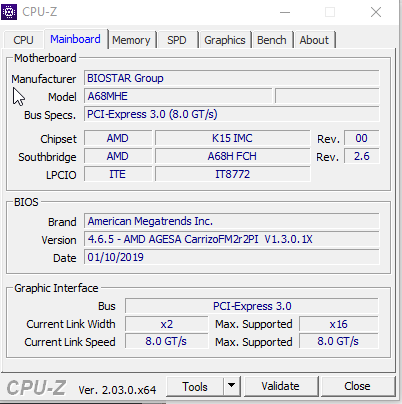Click the graphic interface bus PCI-Express 3.0

[252, 306]
